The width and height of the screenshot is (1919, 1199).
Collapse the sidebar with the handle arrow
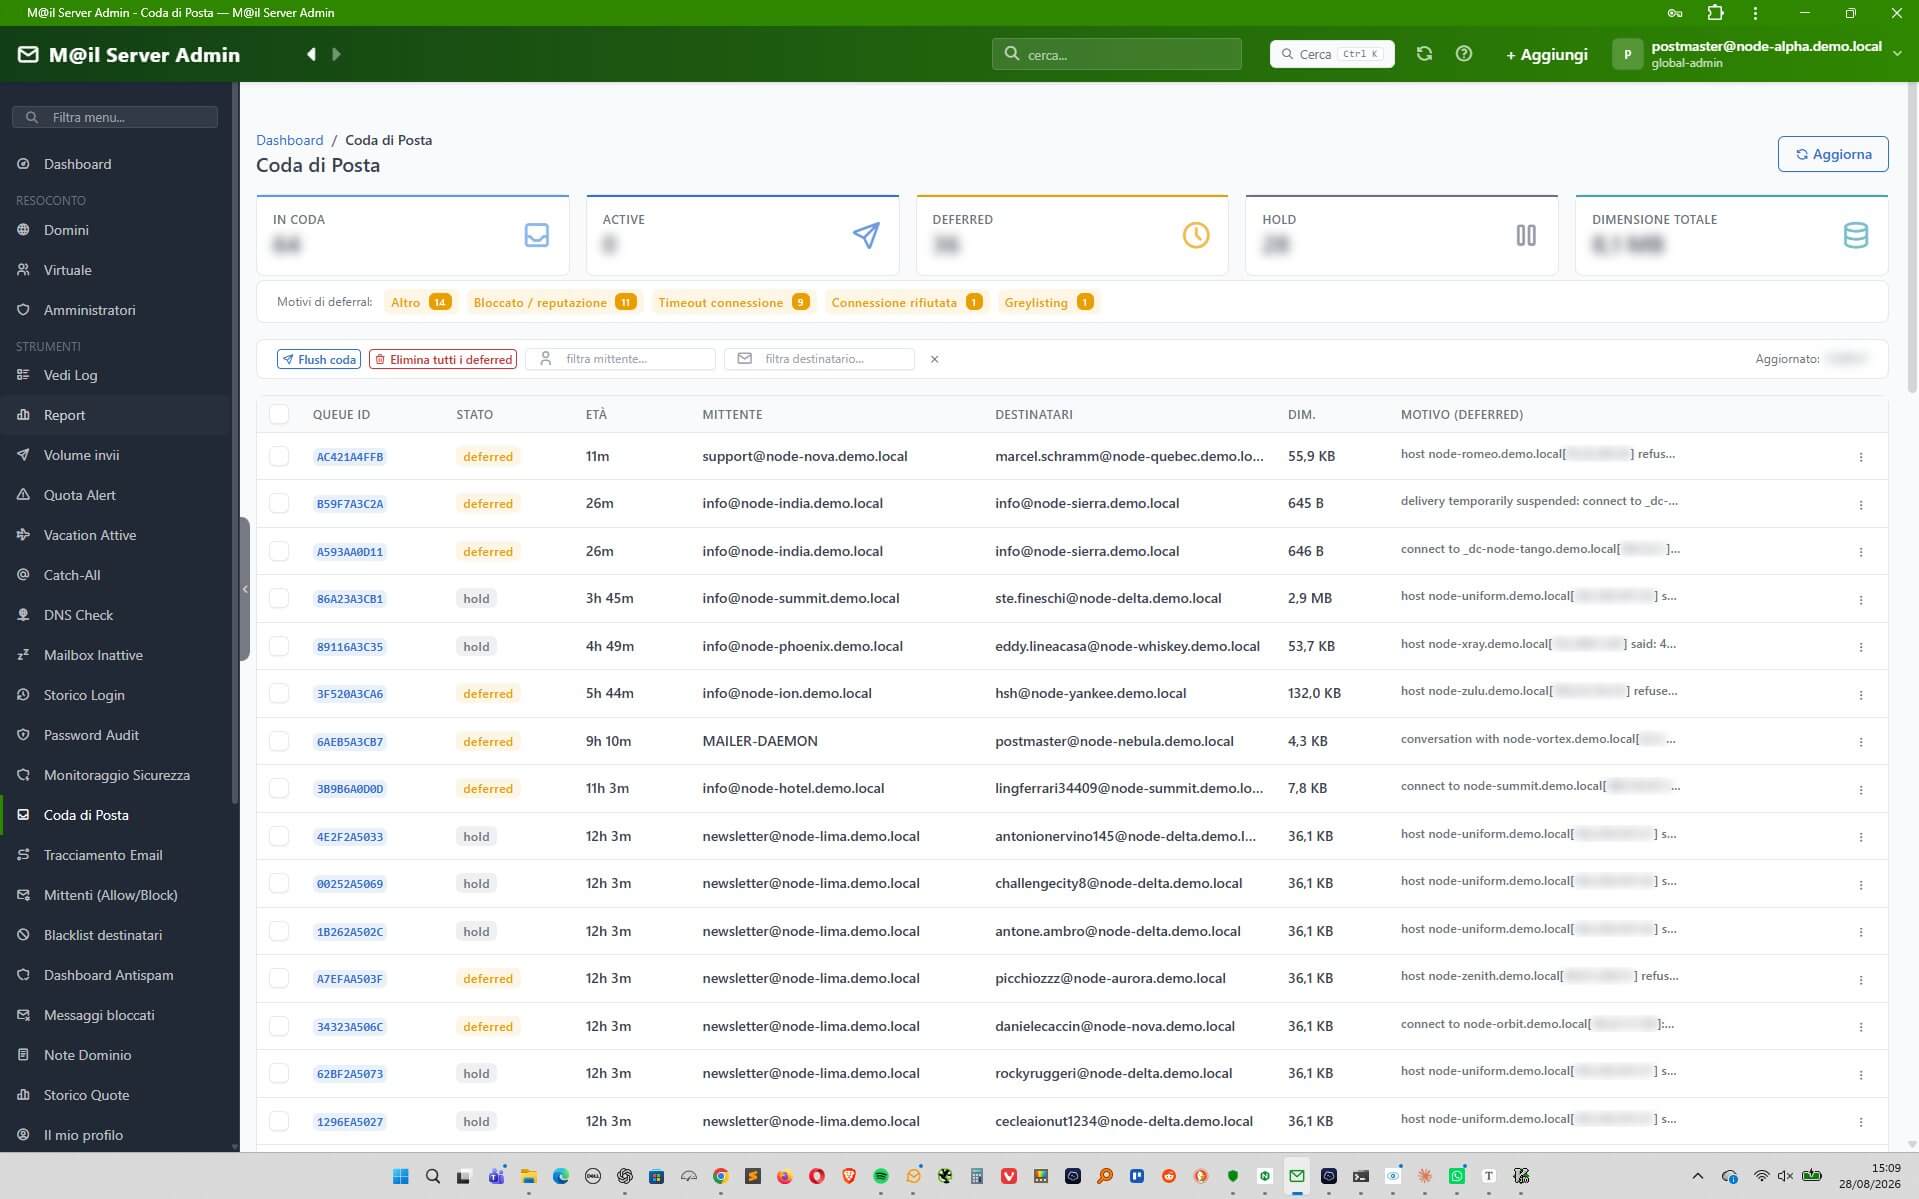(x=244, y=589)
